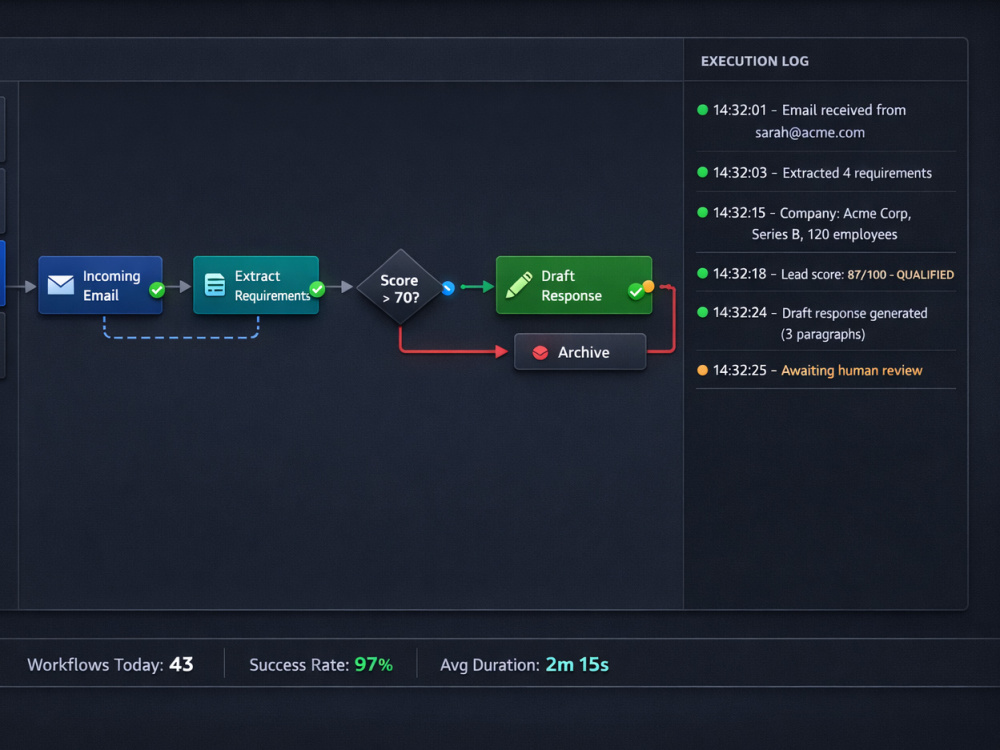Open the Extracted 4 requirements log entry
The height and width of the screenshot is (750, 1000).
point(826,173)
